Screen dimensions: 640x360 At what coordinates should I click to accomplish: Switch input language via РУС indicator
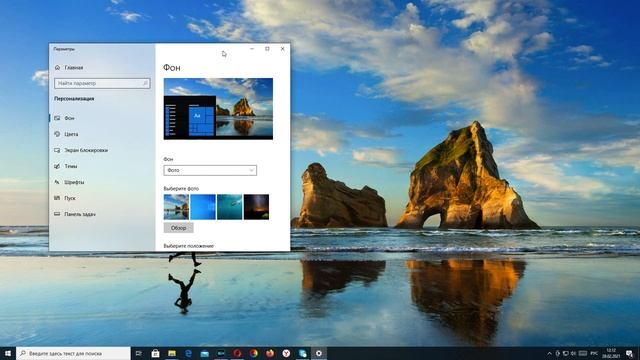pyautogui.click(x=594, y=353)
